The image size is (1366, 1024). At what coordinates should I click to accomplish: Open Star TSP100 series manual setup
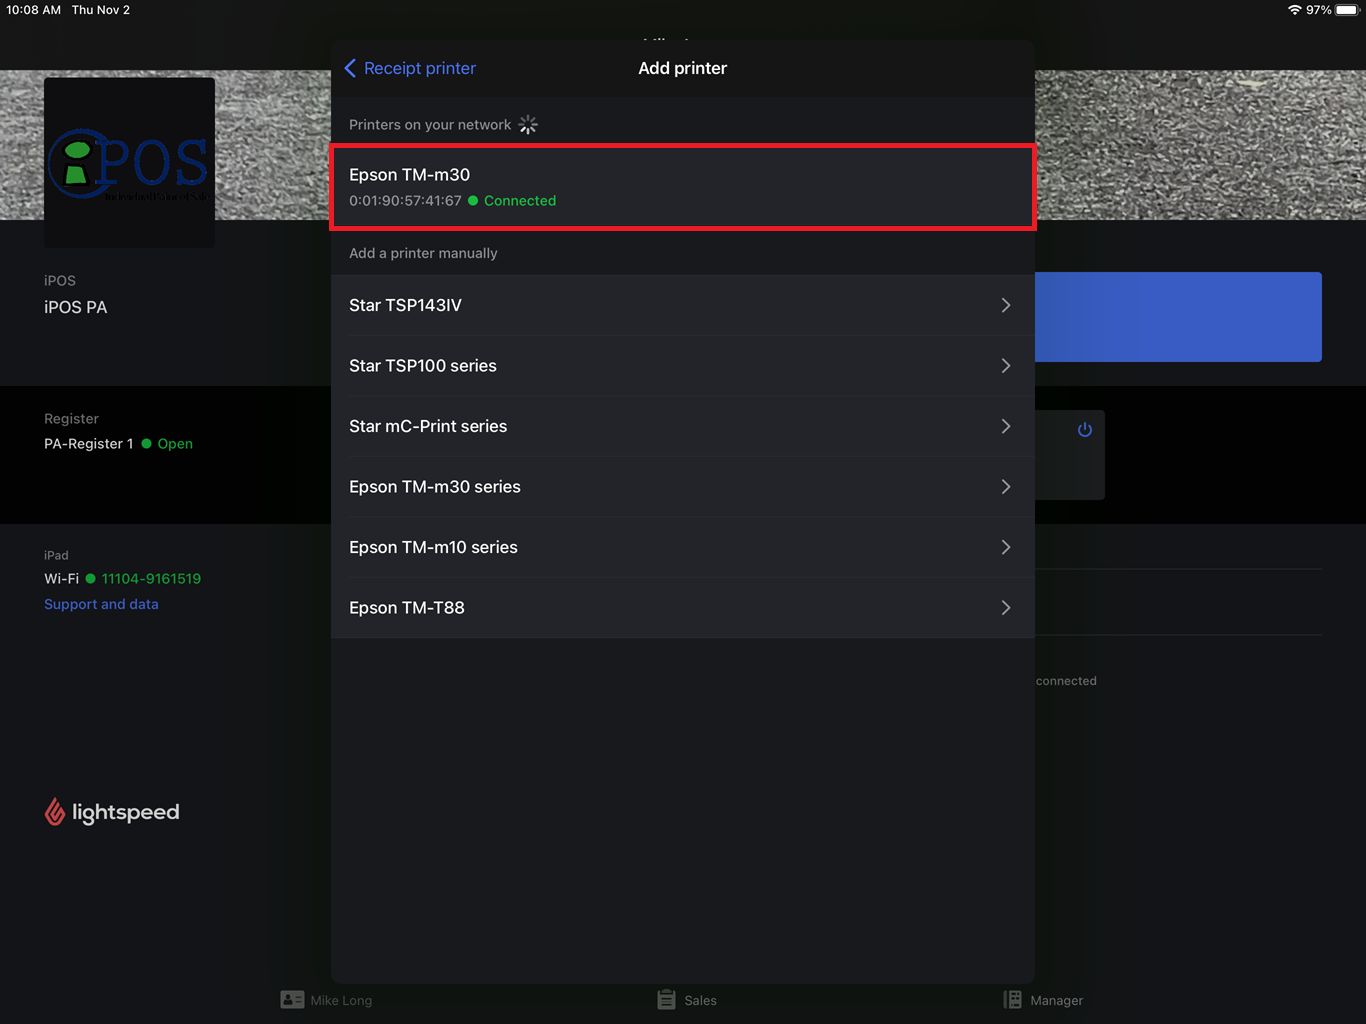(x=683, y=366)
